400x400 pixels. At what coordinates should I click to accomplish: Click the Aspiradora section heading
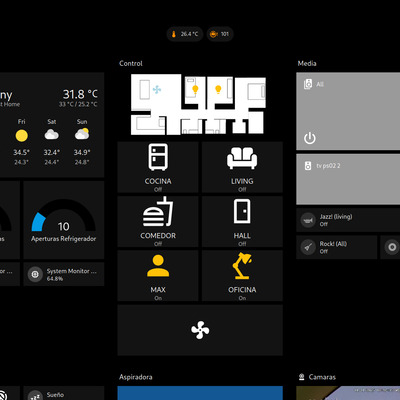point(136,377)
